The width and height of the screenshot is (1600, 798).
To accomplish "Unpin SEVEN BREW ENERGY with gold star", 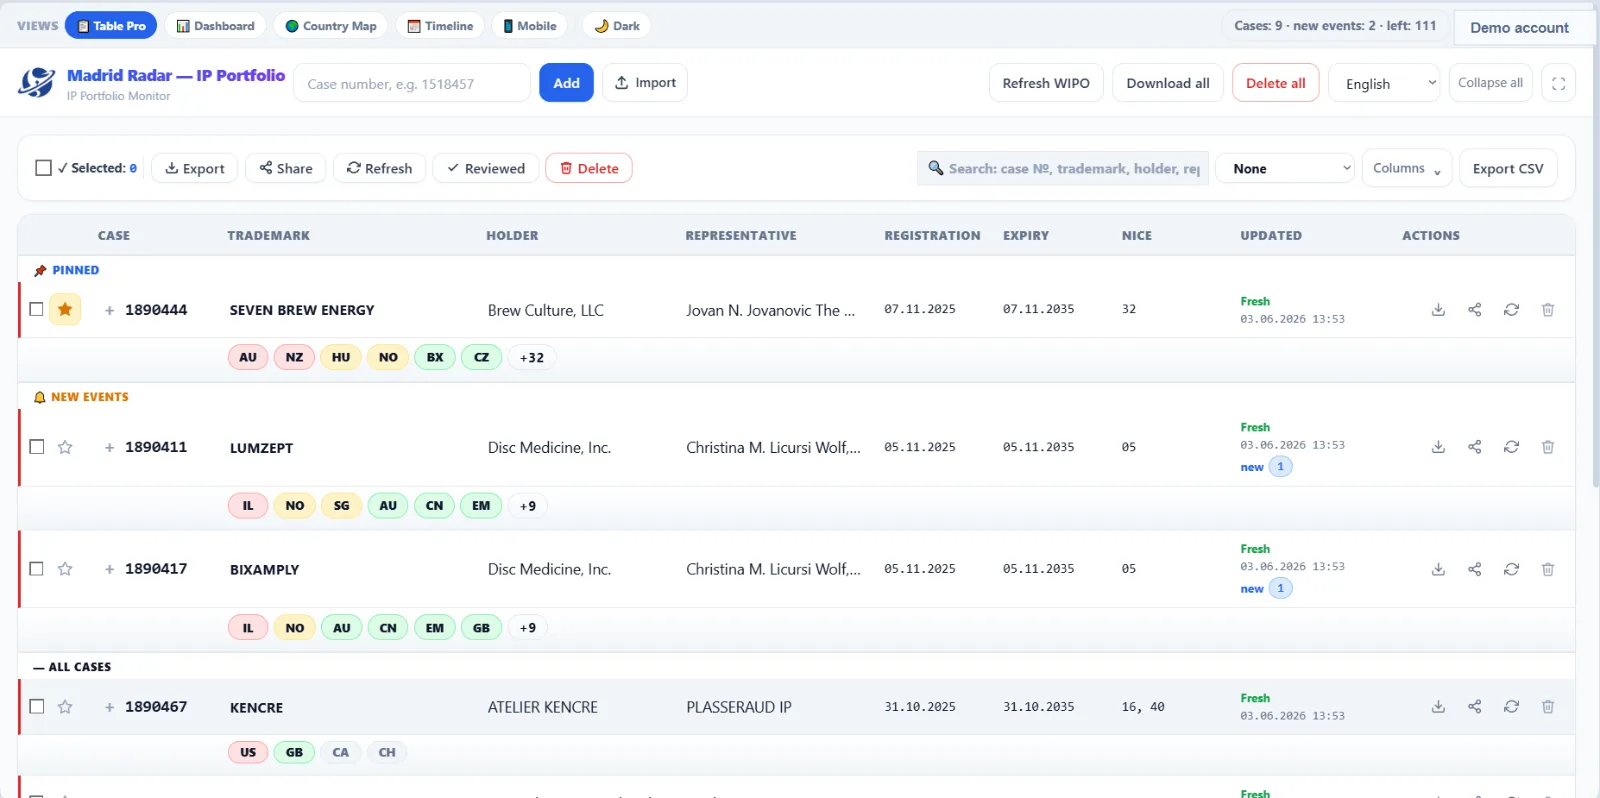I will (x=65, y=309).
